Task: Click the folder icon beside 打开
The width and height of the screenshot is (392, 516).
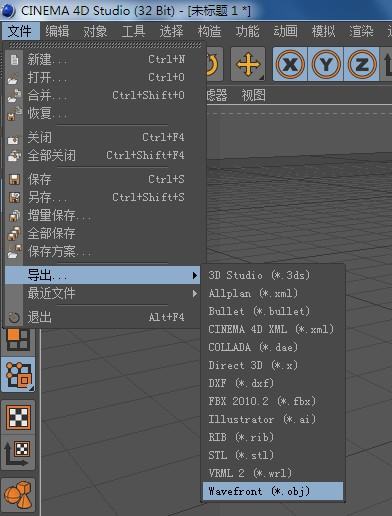Action: click(x=13, y=80)
